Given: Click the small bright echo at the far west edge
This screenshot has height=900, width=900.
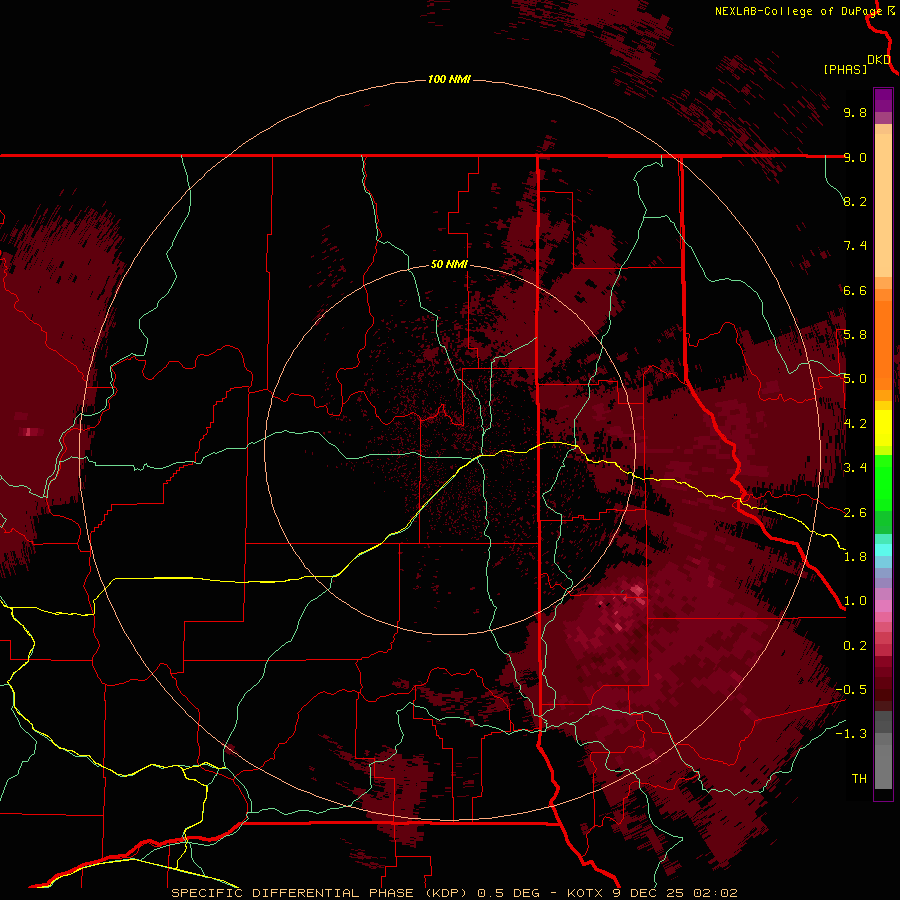Looking at the screenshot, I should pyautogui.click(x=29, y=432).
